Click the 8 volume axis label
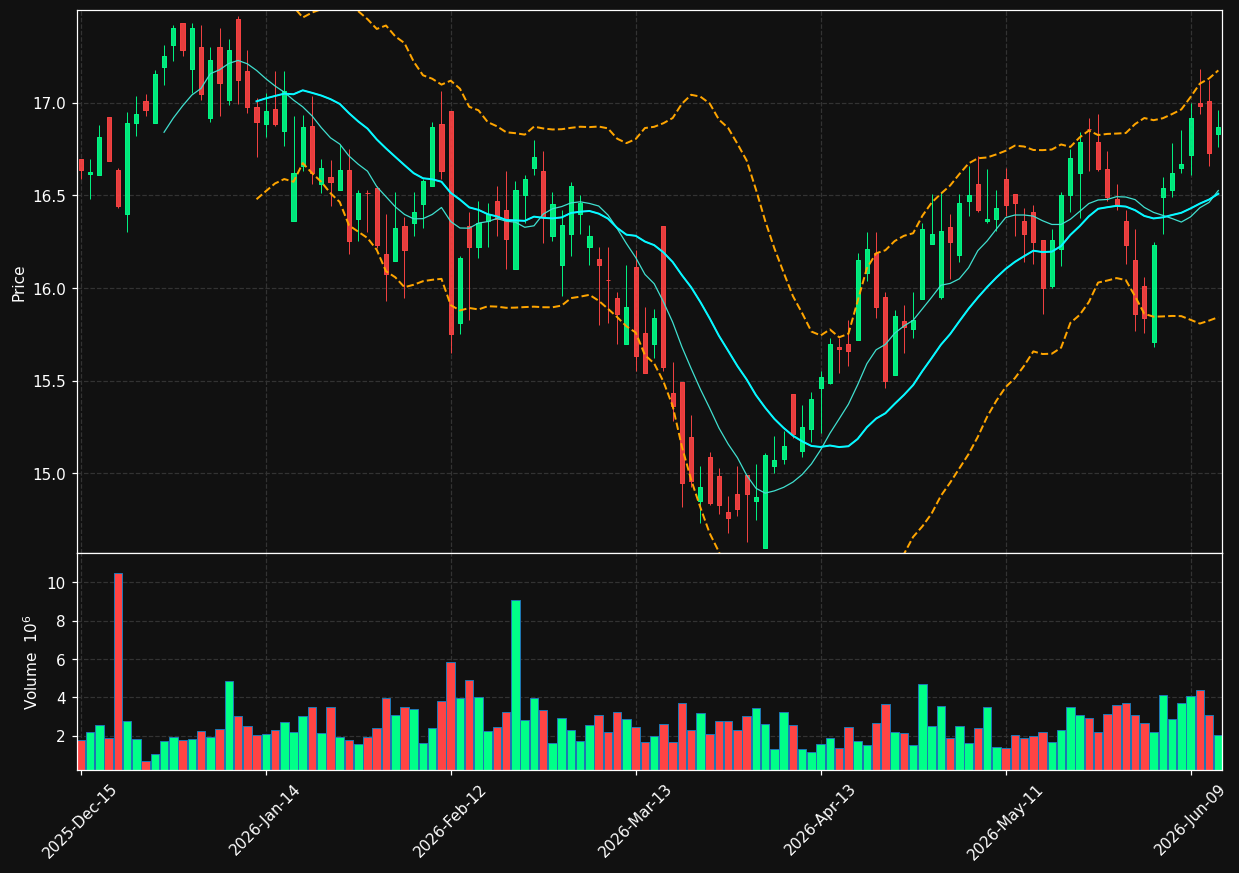1239x873 pixels. (62, 621)
